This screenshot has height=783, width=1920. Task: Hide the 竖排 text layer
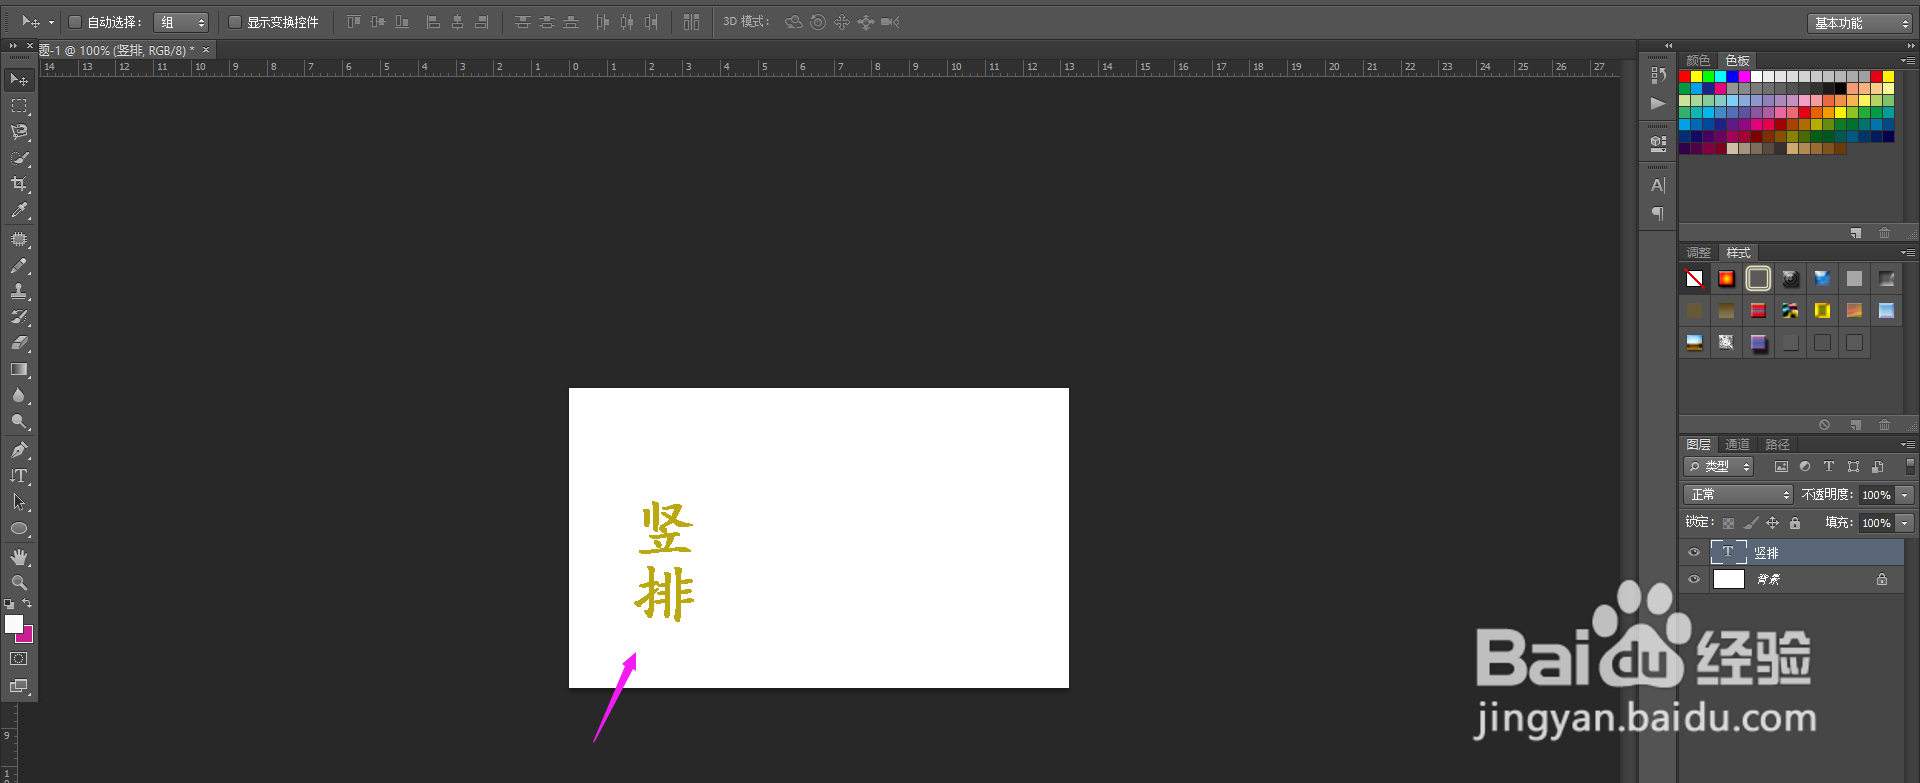pos(1694,552)
